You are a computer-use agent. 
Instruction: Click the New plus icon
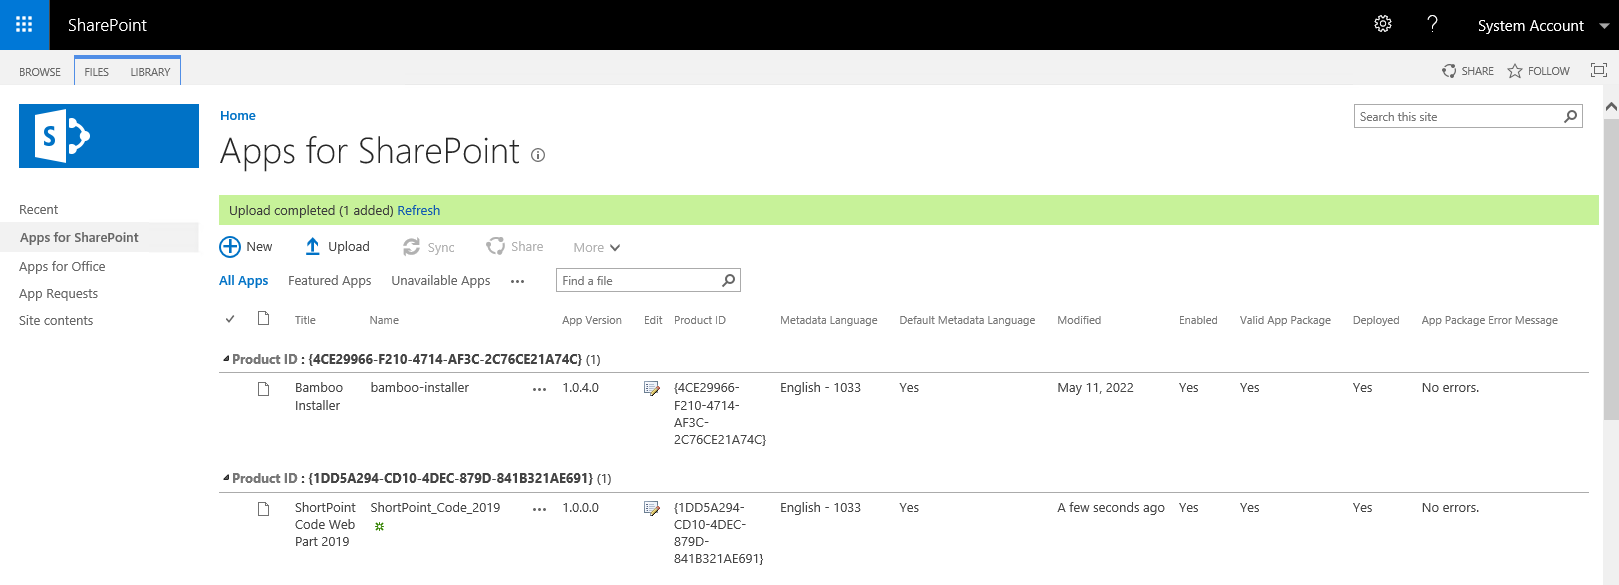230,247
